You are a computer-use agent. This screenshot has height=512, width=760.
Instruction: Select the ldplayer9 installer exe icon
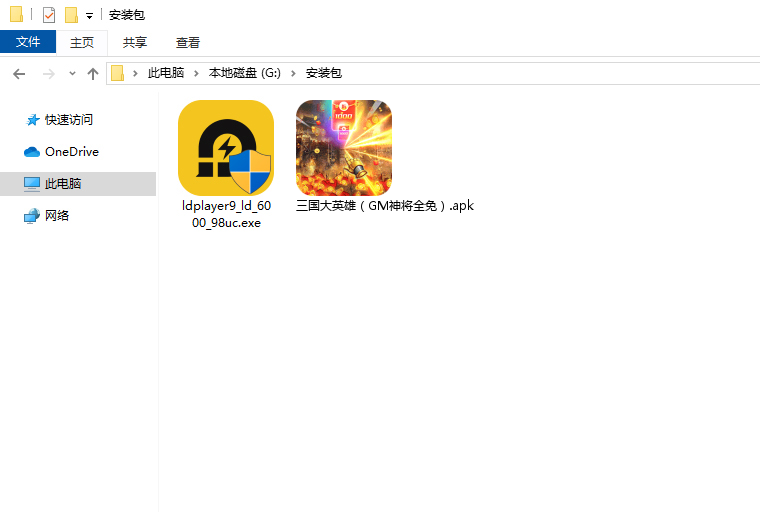(226, 148)
